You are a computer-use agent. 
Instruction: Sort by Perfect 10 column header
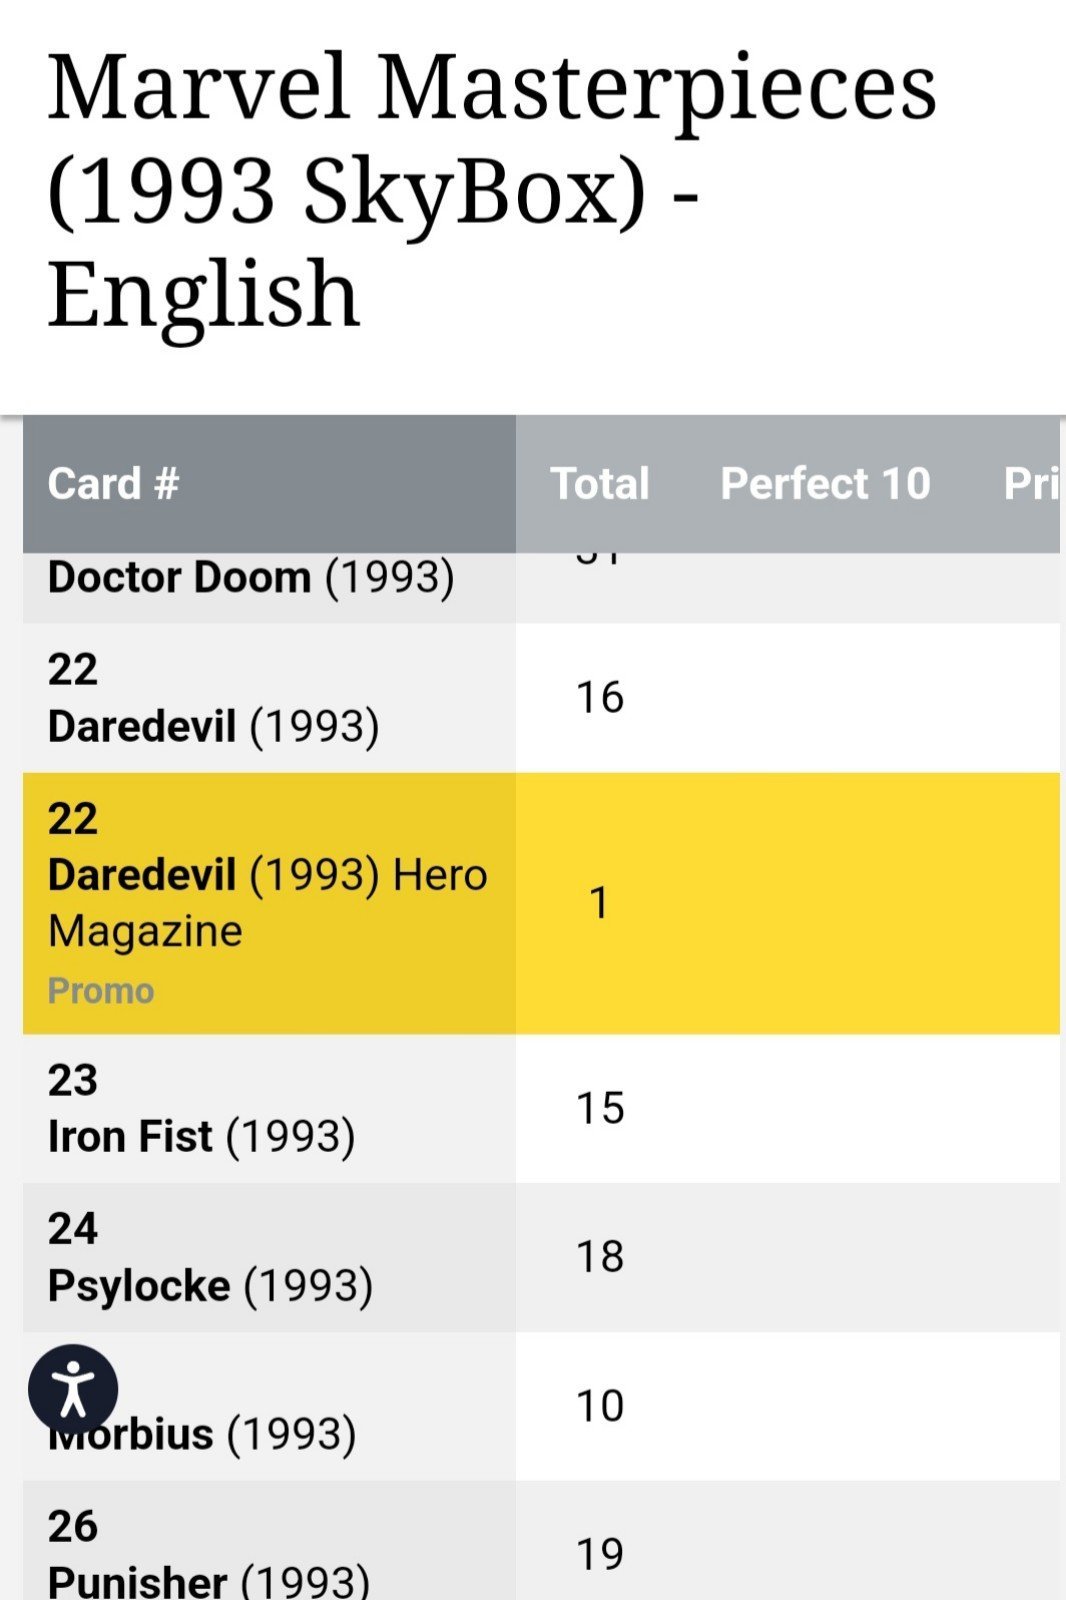825,484
